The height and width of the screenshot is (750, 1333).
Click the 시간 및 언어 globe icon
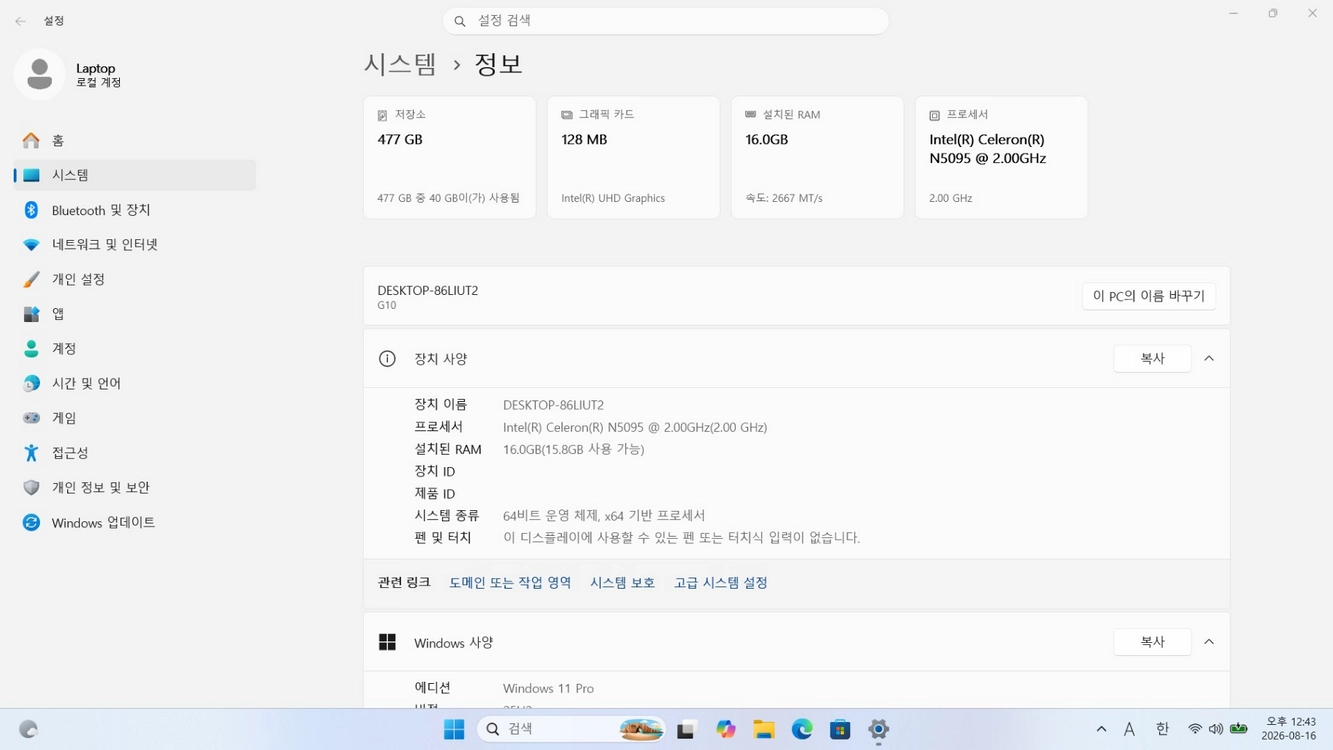[x=32, y=383]
